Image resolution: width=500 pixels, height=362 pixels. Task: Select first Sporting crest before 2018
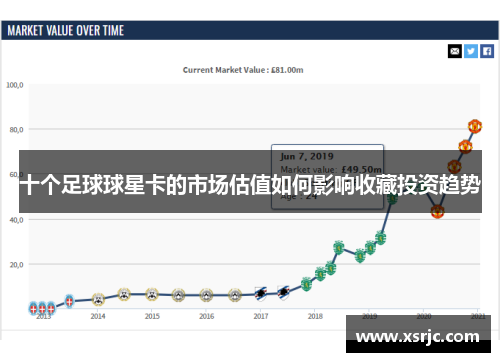tap(306, 284)
